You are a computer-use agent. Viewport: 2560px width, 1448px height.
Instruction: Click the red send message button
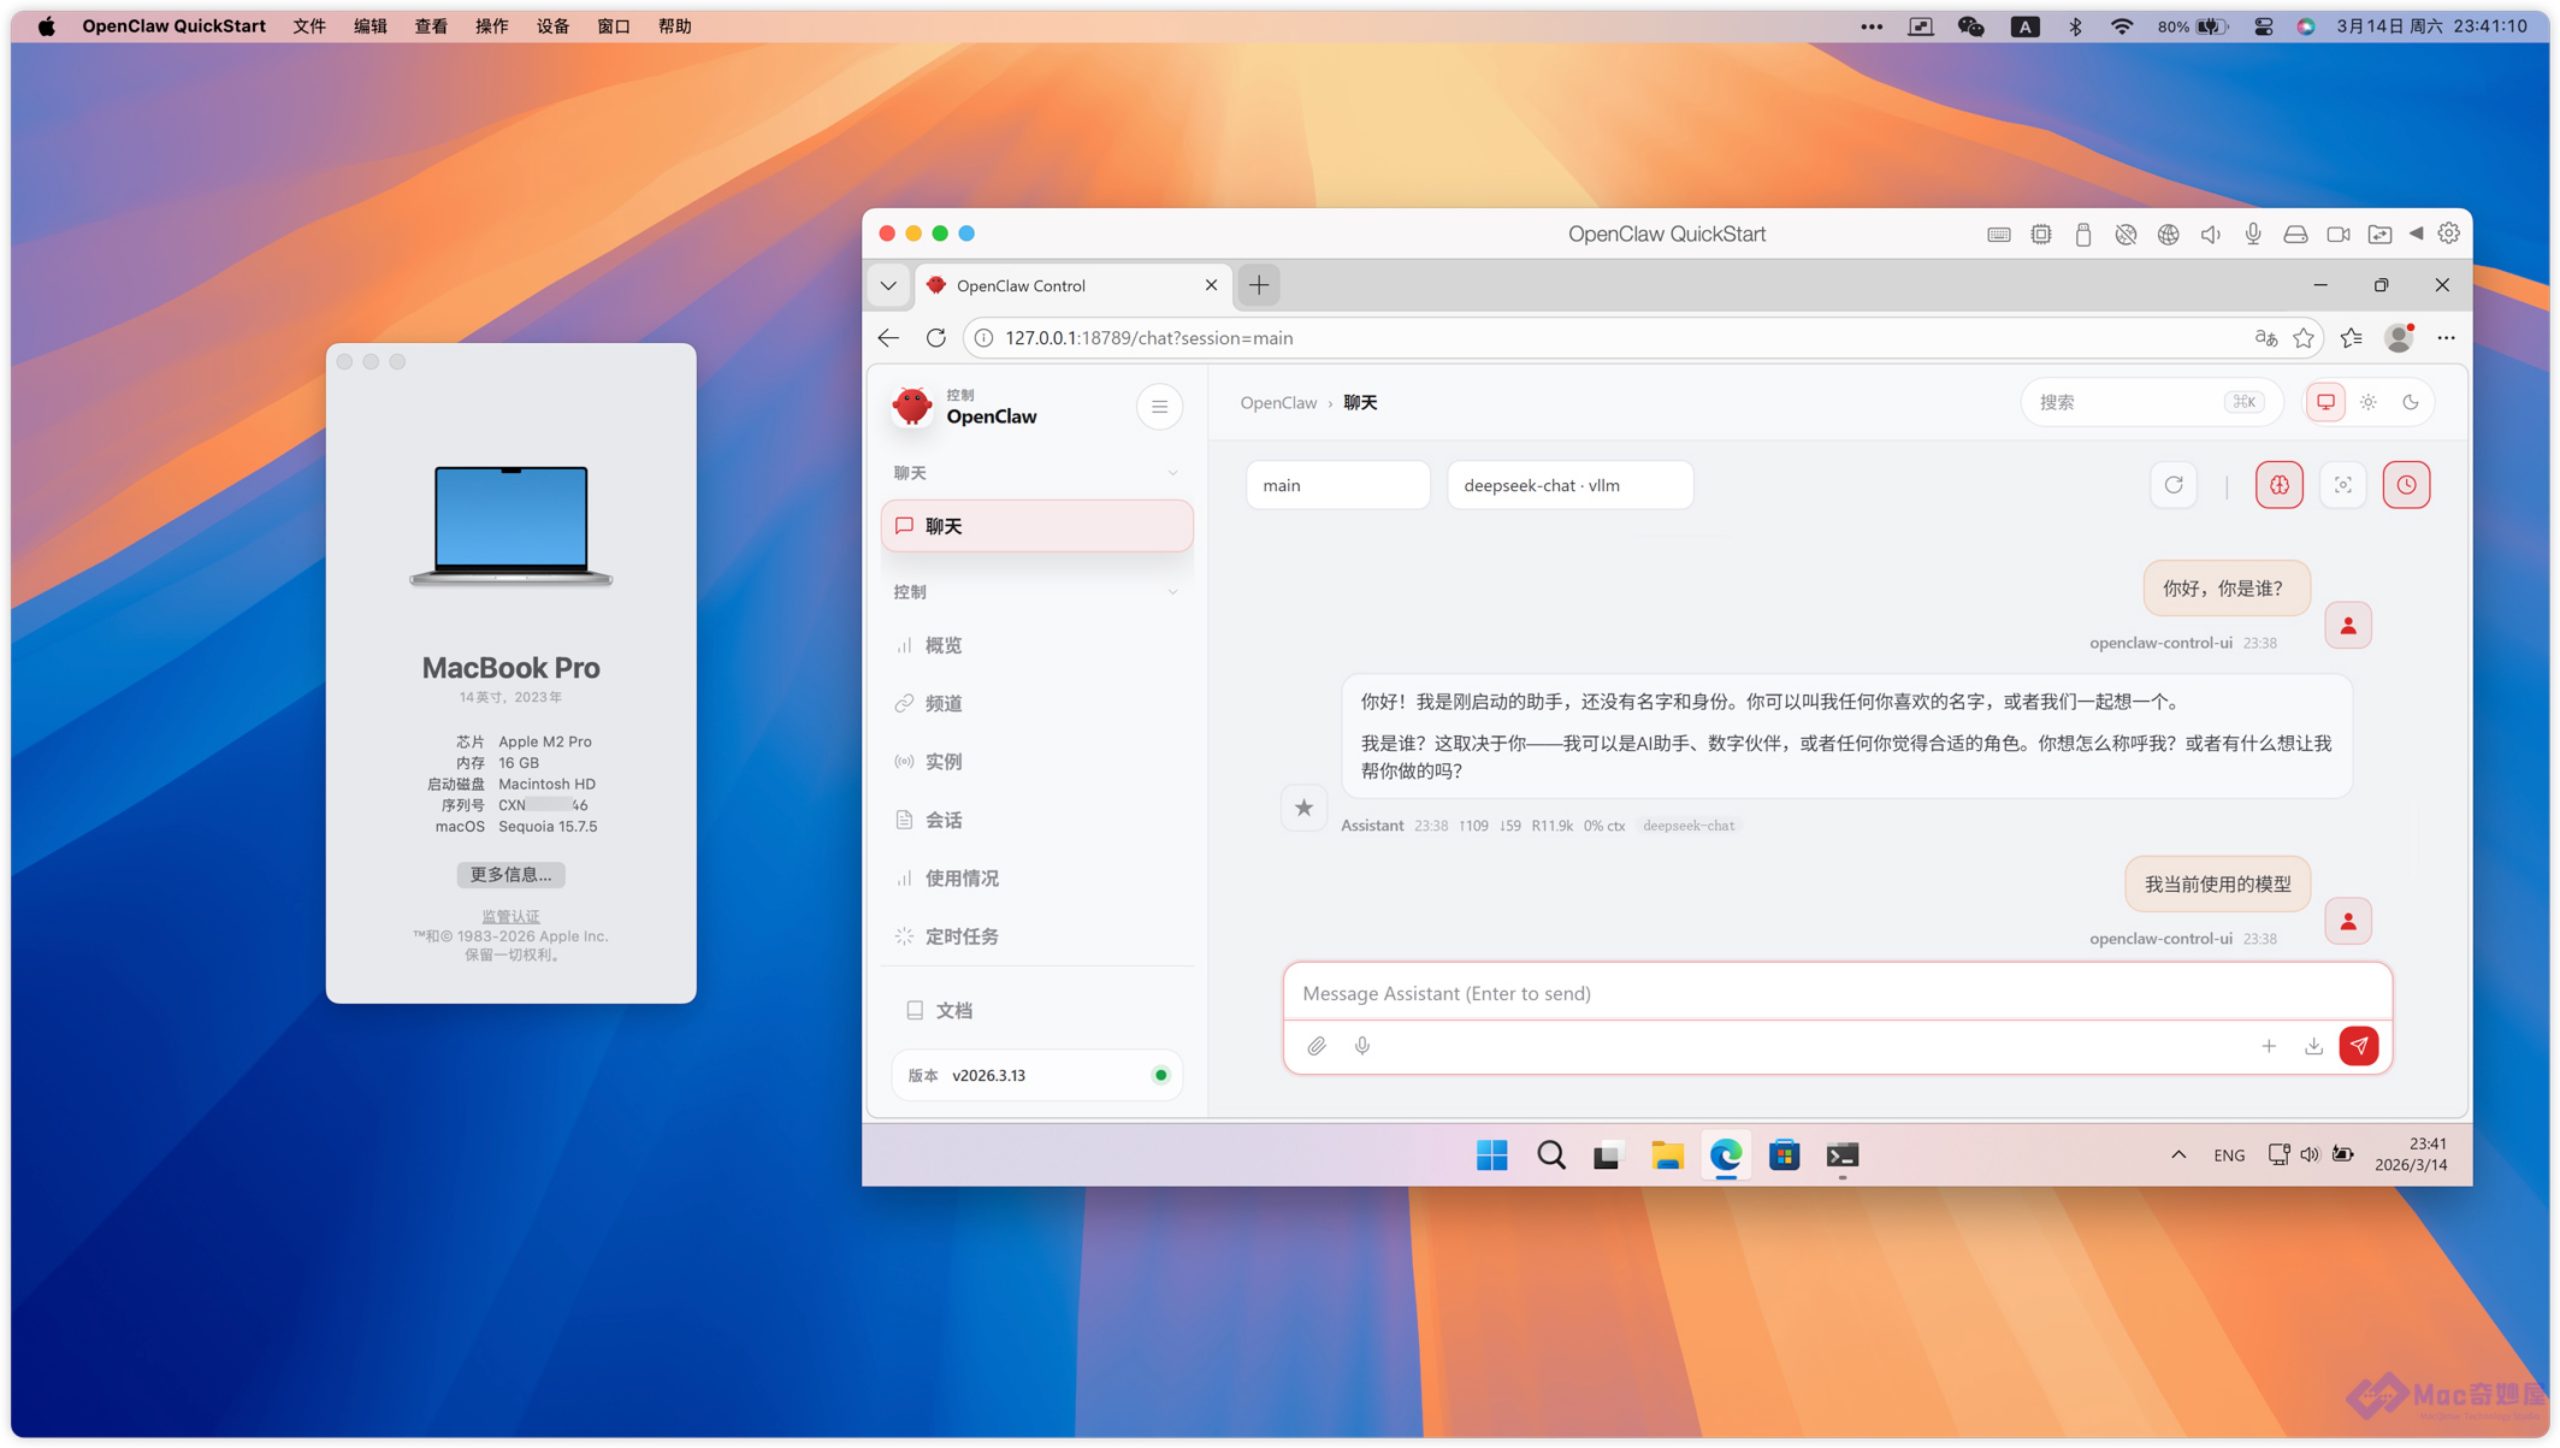(x=2357, y=1046)
